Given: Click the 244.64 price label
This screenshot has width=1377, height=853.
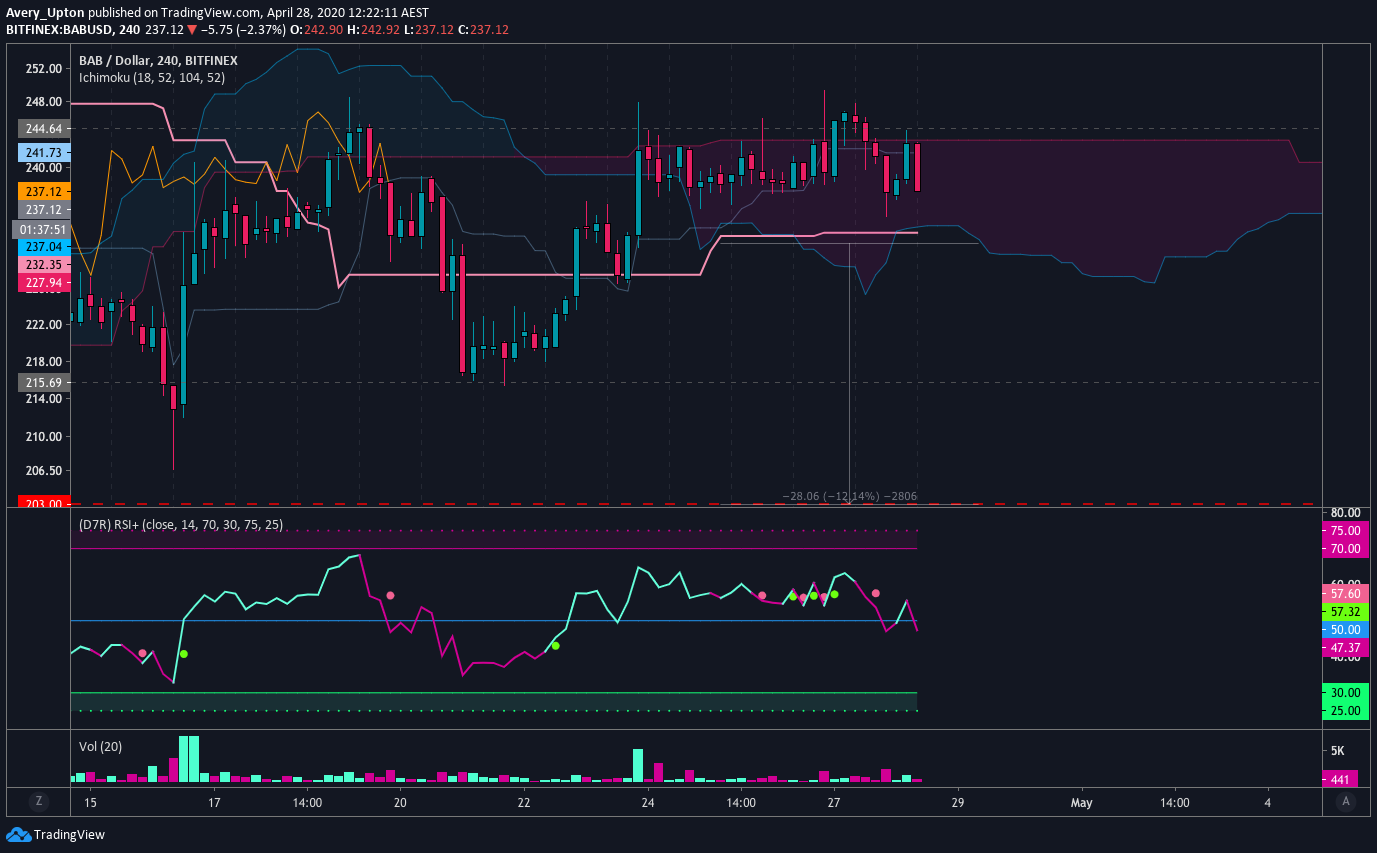Looking at the screenshot, I should pos(44,129).
